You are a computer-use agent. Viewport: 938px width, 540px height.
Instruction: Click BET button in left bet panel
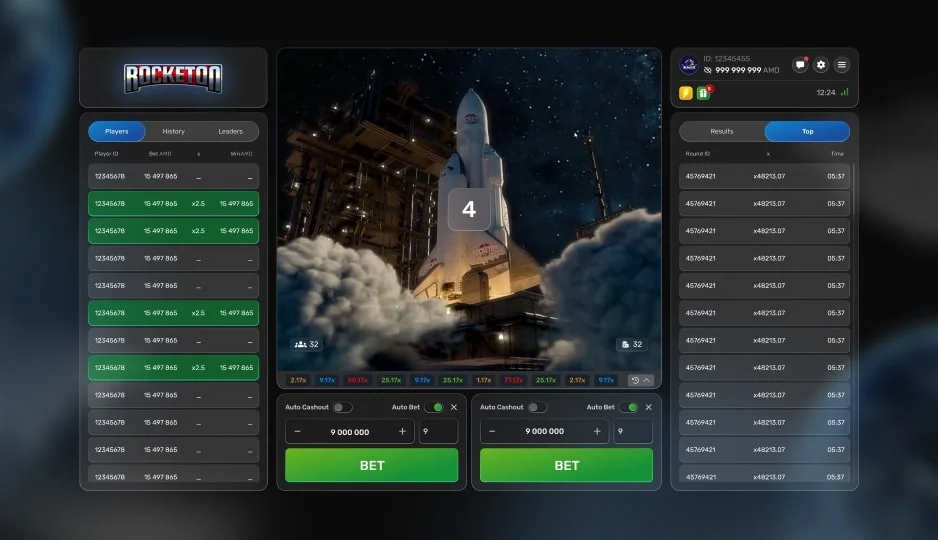pyautogui.click(x=371, y=465)
